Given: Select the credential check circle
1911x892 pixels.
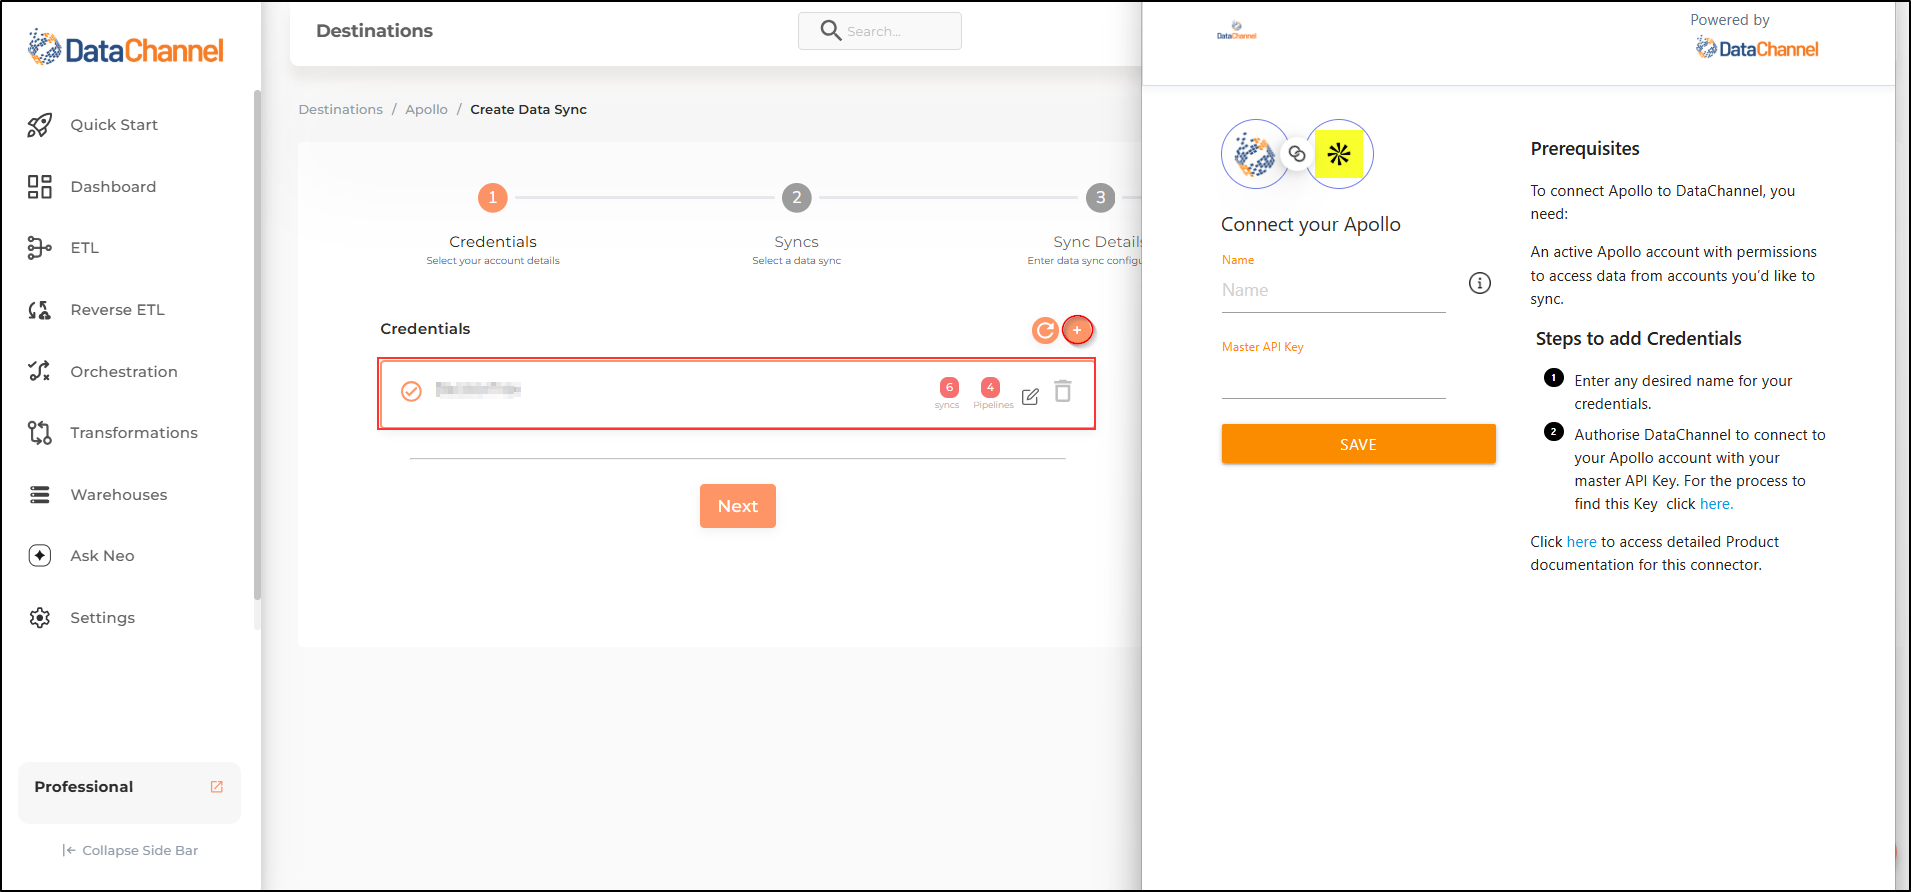Looking at the screenshot, I should coord(411,391).
